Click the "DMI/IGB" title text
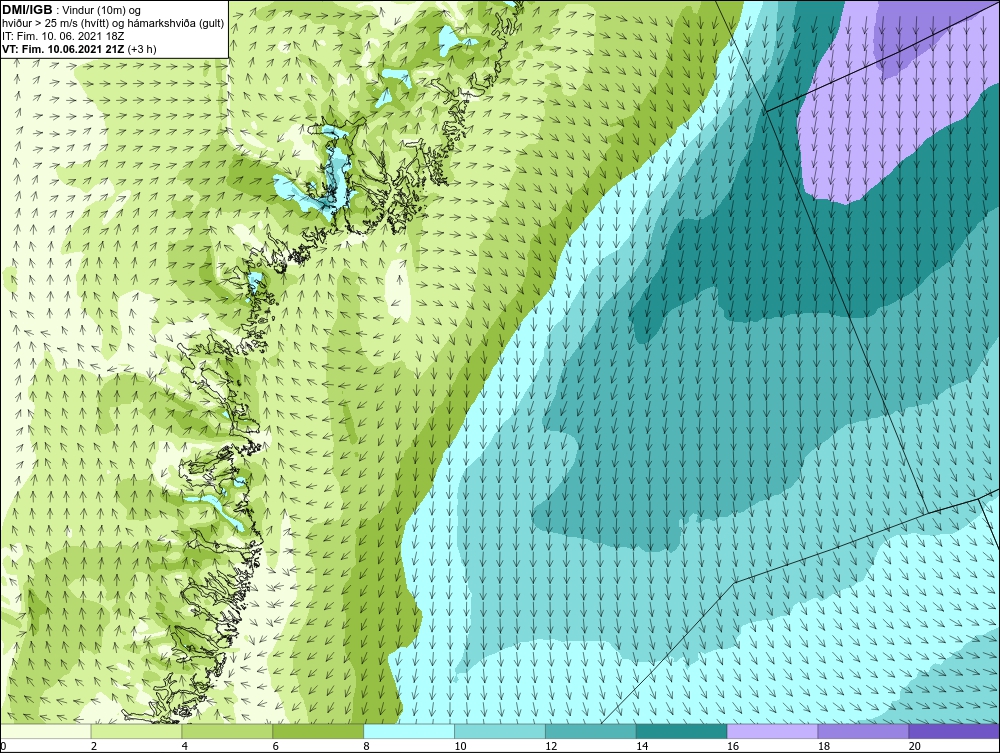1000x753 pixels. (27, 10)
